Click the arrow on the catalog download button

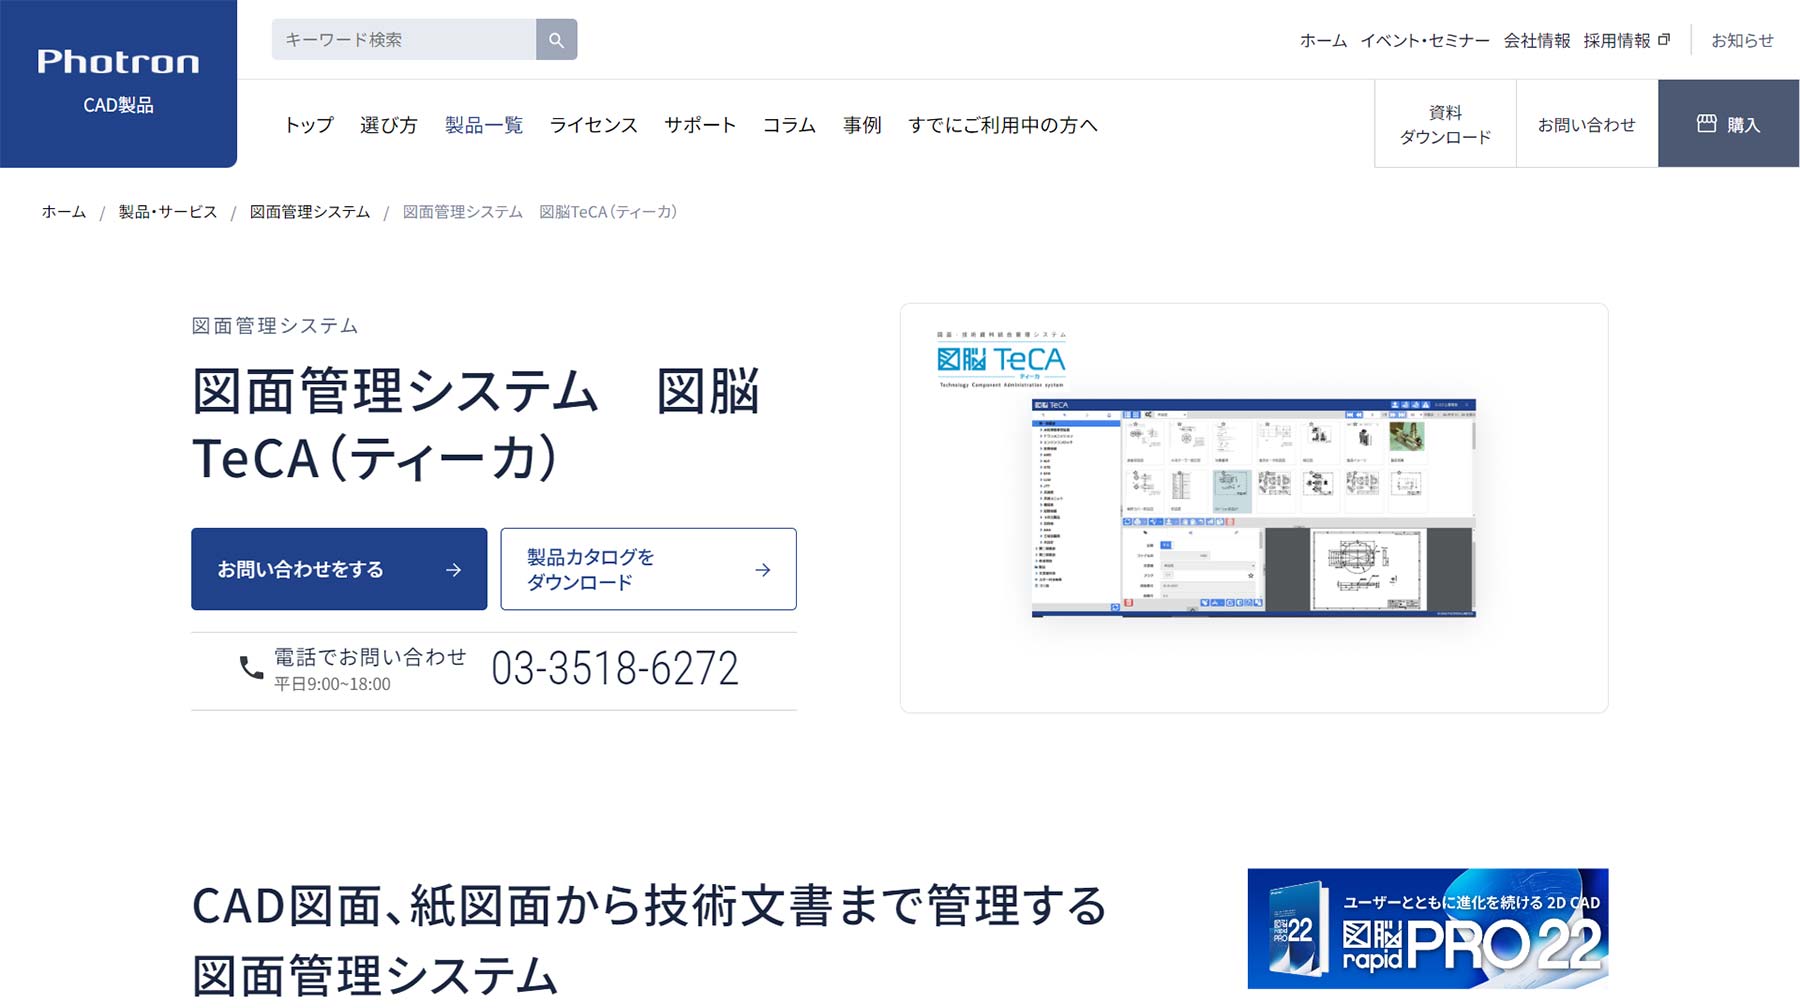click(x=763, y=569)
